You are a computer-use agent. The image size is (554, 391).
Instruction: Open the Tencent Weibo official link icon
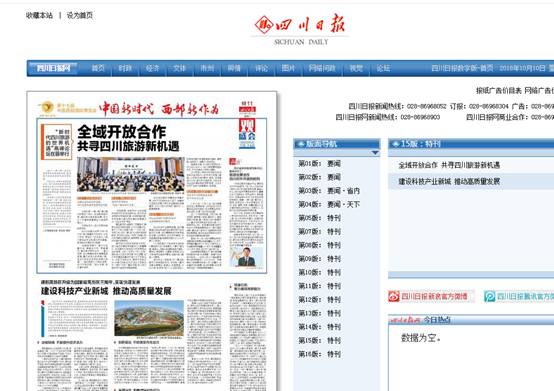coord(489,296)
